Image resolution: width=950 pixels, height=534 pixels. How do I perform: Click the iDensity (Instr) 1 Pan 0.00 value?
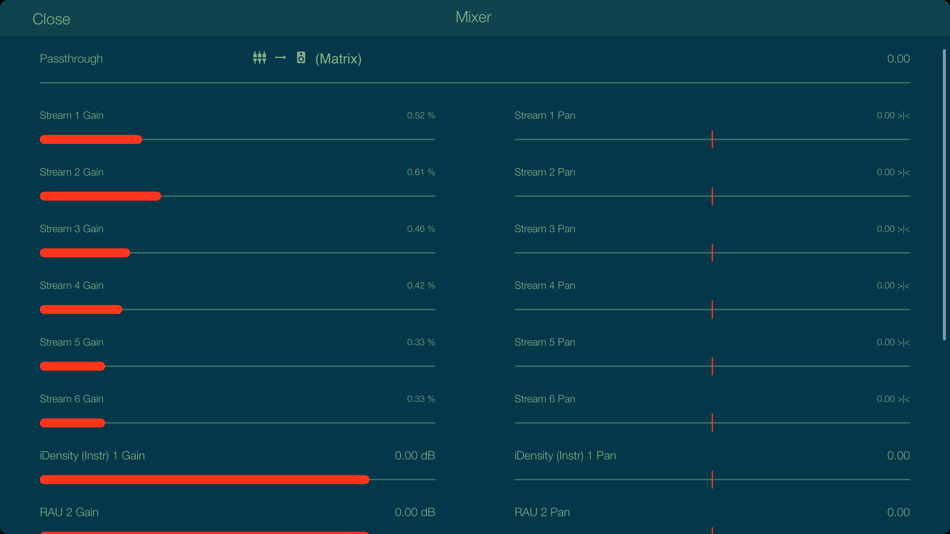898,455
